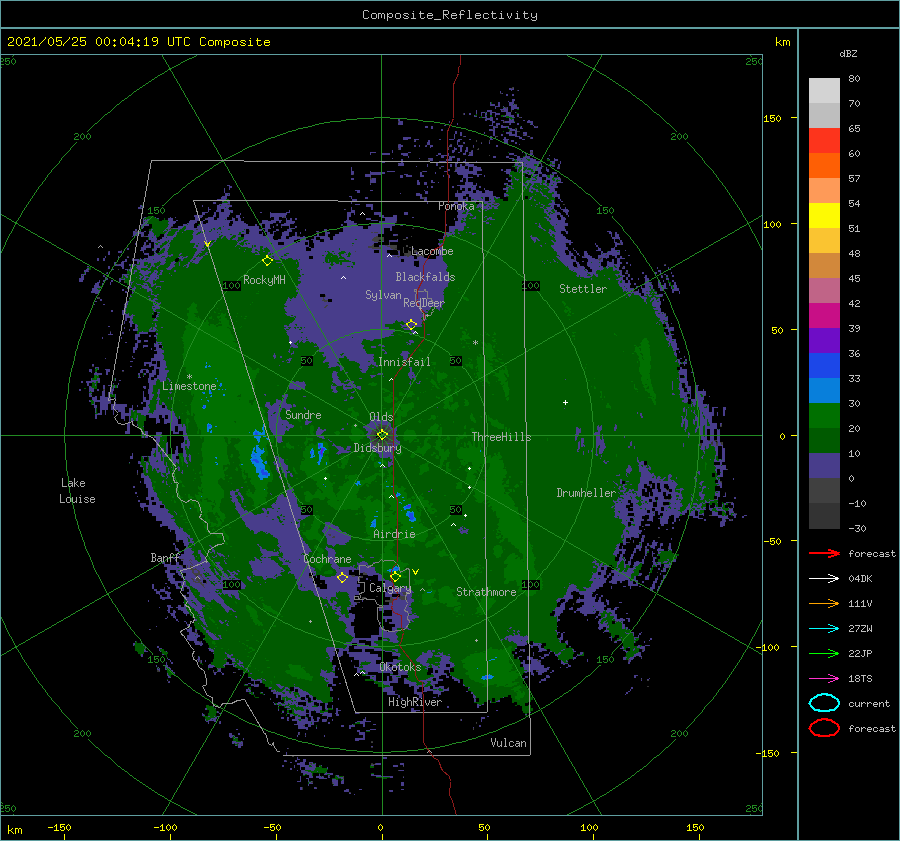
Task: Click the Innisfail label
Action: point(404,362)
